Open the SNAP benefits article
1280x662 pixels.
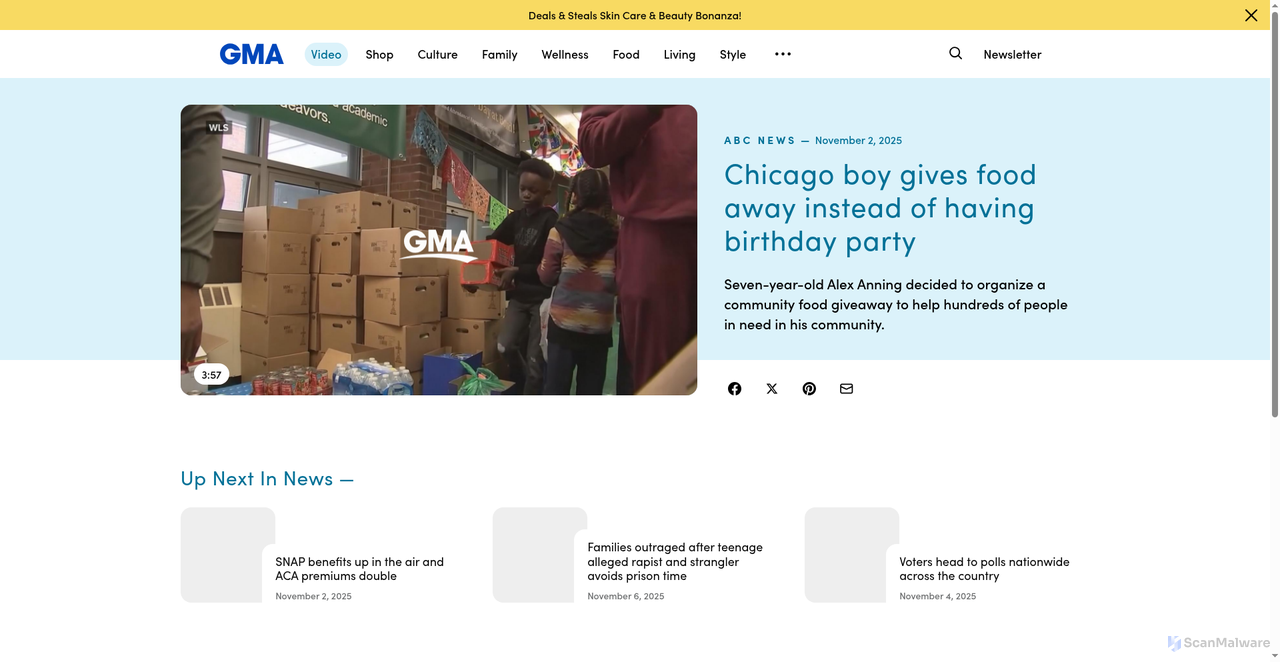359,568
